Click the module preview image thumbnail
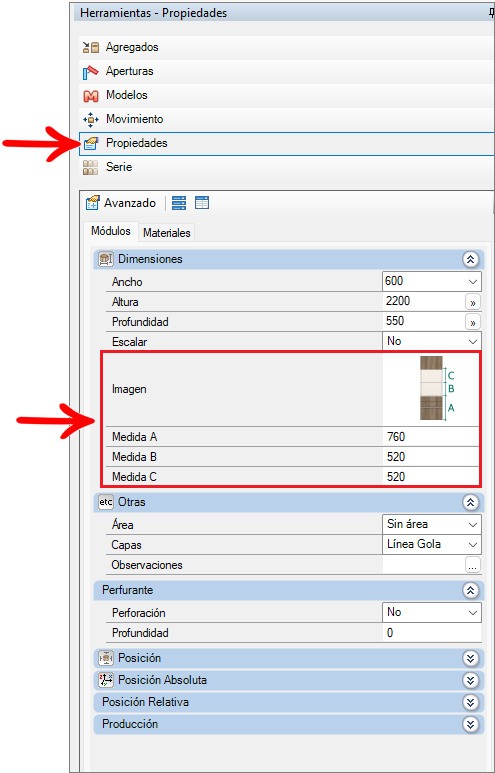495x773 pixels. 438,388
